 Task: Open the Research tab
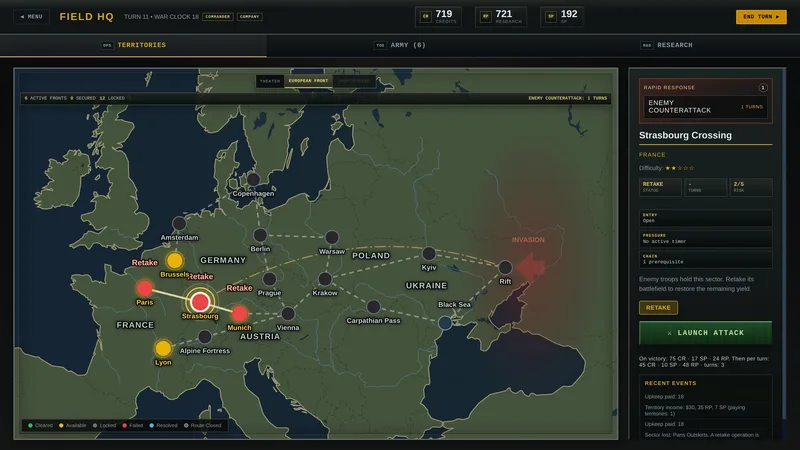[x=666, y=45]
